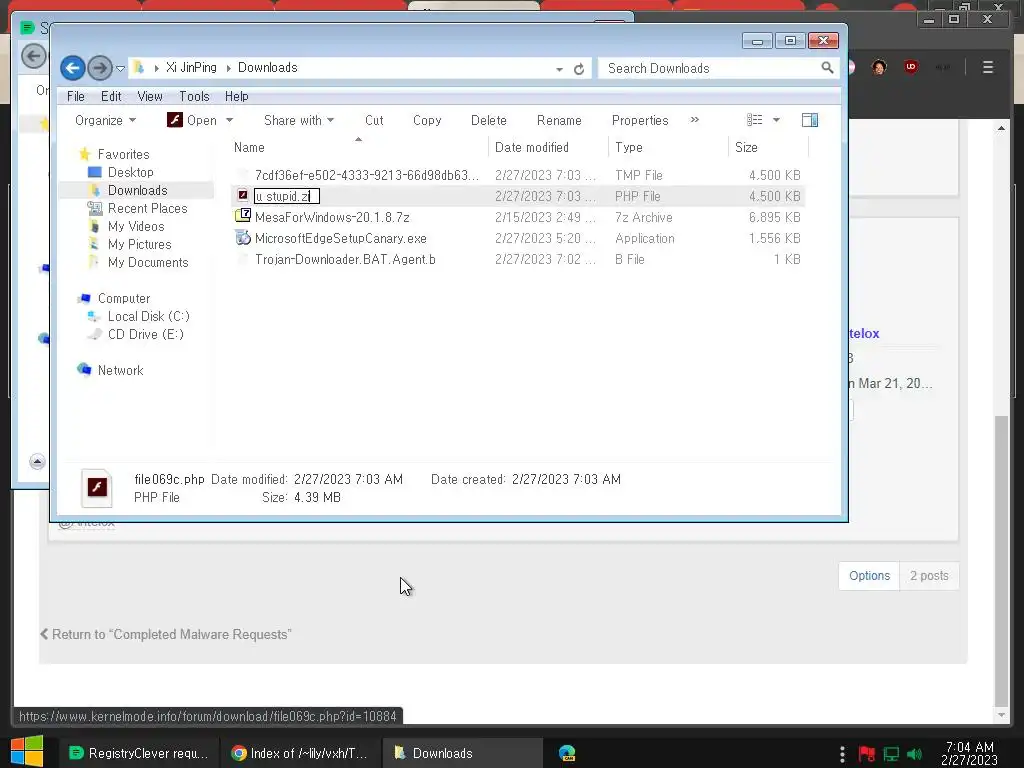Switch to Chrome Index of taskbar window
1024x768 pixels.
[298, 753]
